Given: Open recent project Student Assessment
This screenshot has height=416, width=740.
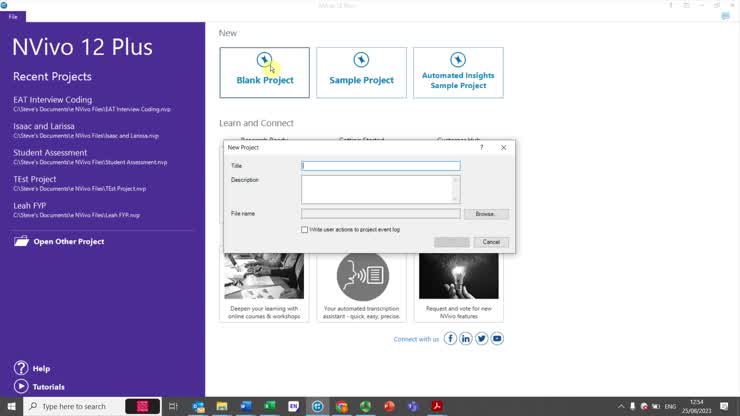Looking at the screenshot, I should pyautogui.click(x=50, y=153).
